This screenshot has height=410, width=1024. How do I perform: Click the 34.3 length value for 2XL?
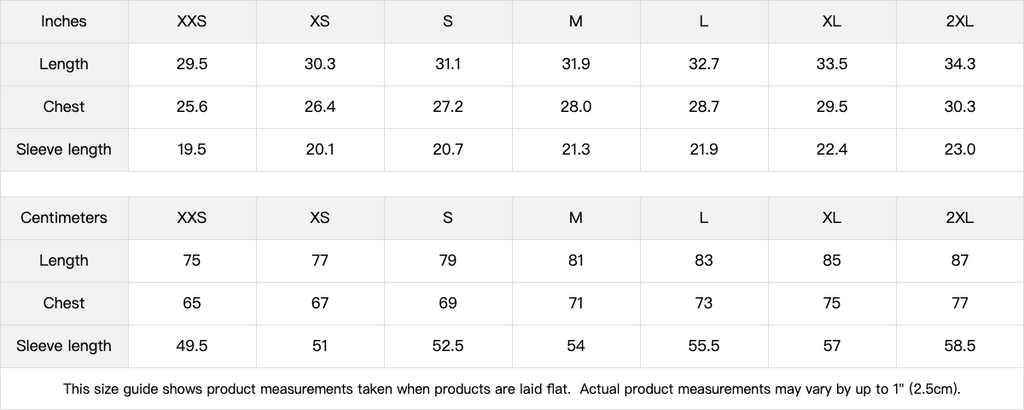click(x=960, y=65)
